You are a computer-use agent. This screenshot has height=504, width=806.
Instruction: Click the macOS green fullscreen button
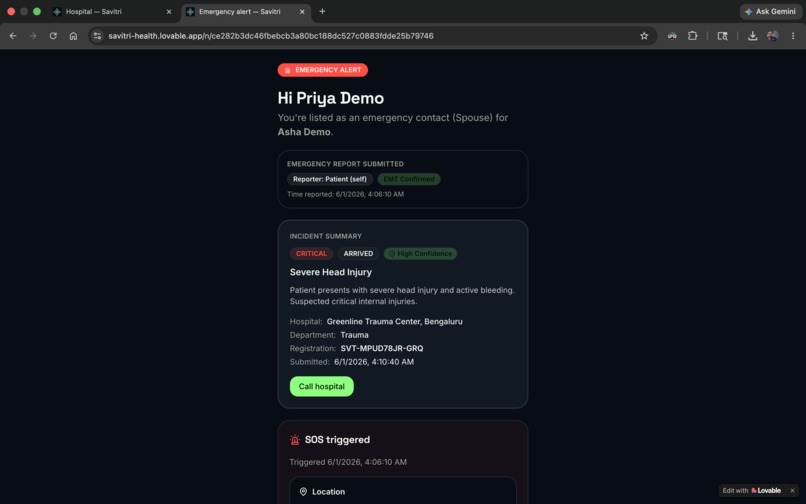pos(37,11)
